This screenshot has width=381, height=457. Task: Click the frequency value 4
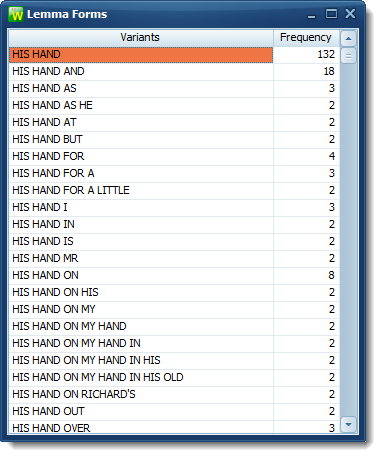pos(331,157)
